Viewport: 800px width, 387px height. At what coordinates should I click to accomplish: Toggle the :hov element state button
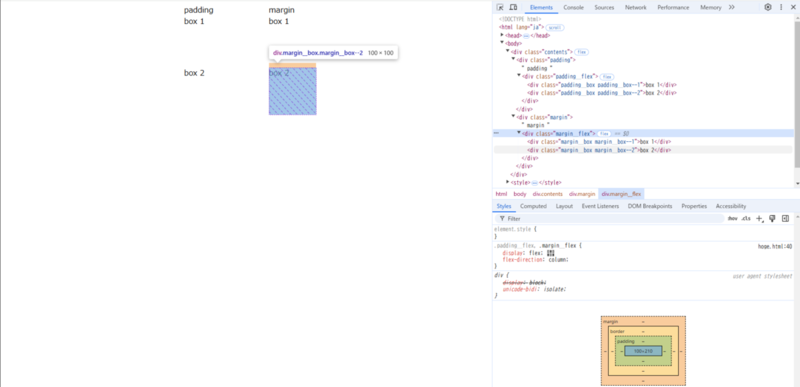coord(733,218)
